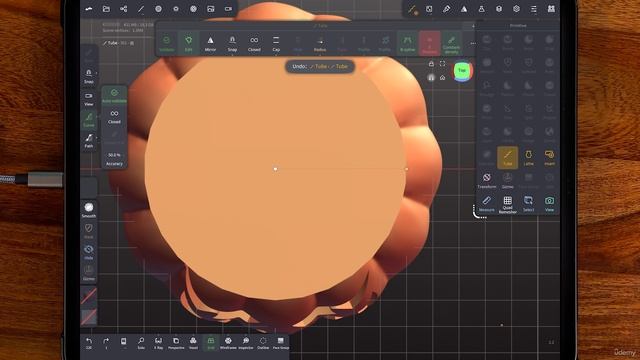The height and width of the screenshot is (360, 640).
Task: Select Curve stroke mode
Action: [x=89, y=120]
